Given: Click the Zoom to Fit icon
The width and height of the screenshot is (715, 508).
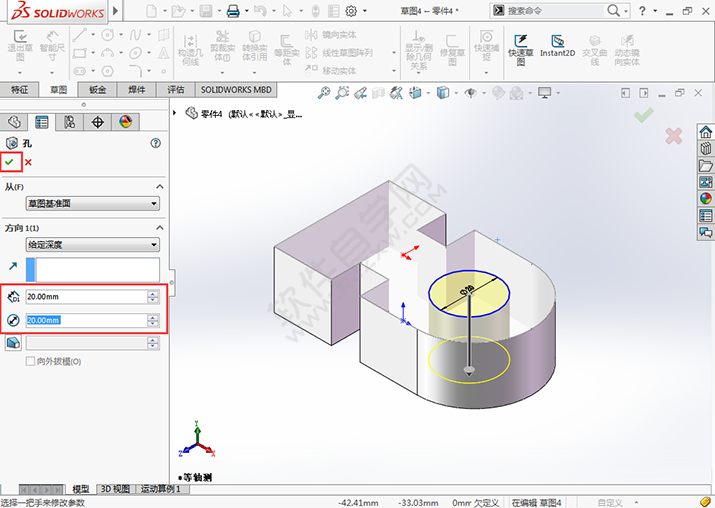Looking at the screenshot, I should tap(324, 93).
